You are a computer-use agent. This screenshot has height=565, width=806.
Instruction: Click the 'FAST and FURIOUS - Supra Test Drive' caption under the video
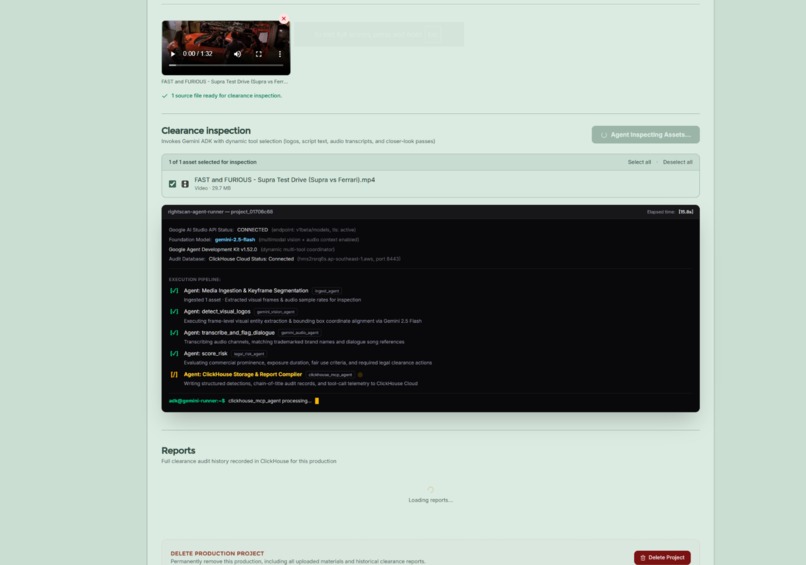click(225, 82)
